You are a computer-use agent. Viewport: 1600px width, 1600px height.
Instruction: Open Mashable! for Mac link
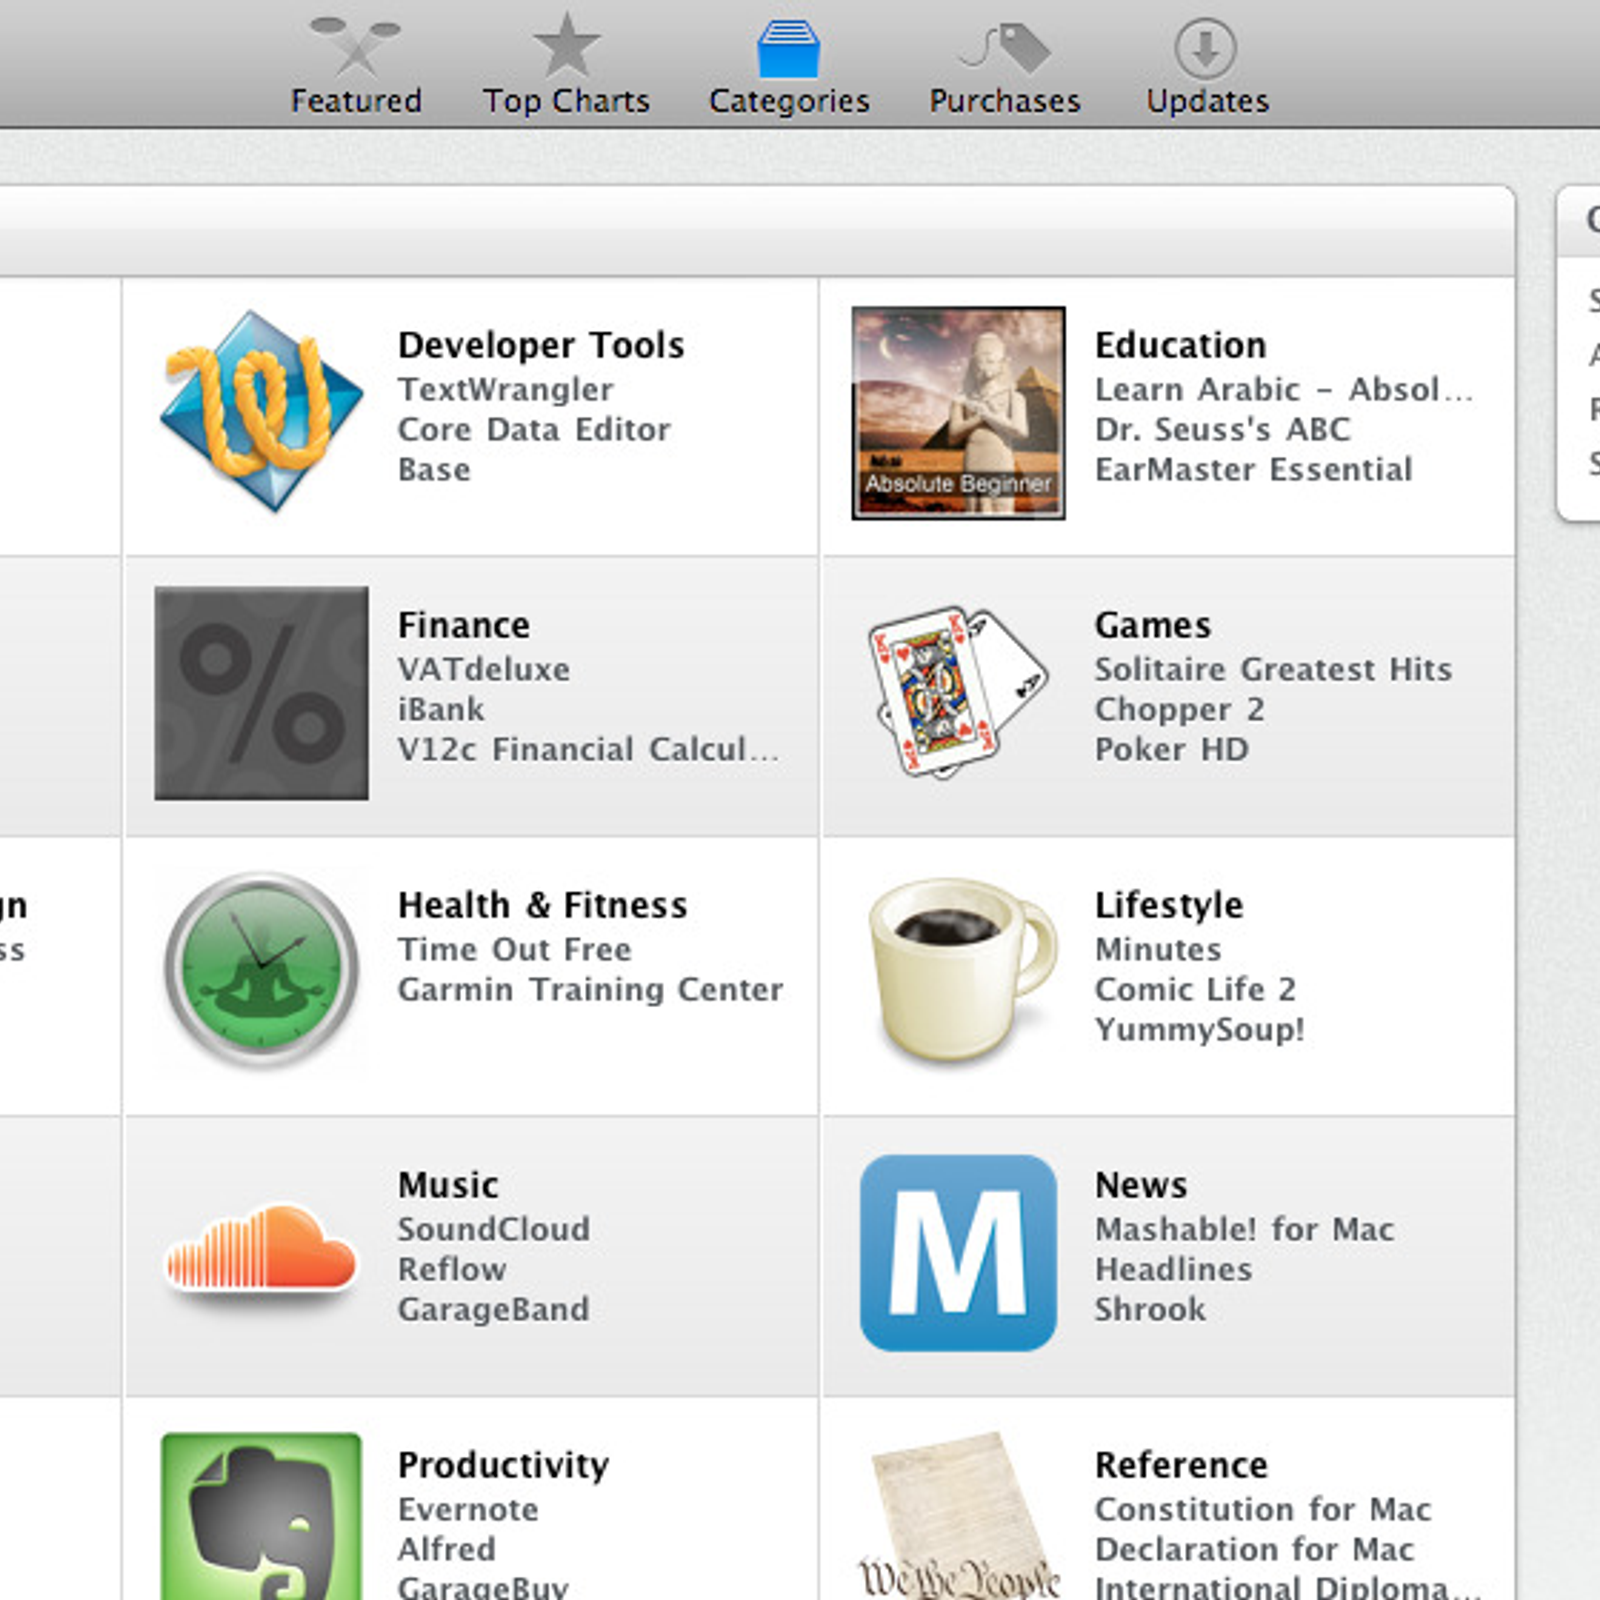click(1245, 1230)
